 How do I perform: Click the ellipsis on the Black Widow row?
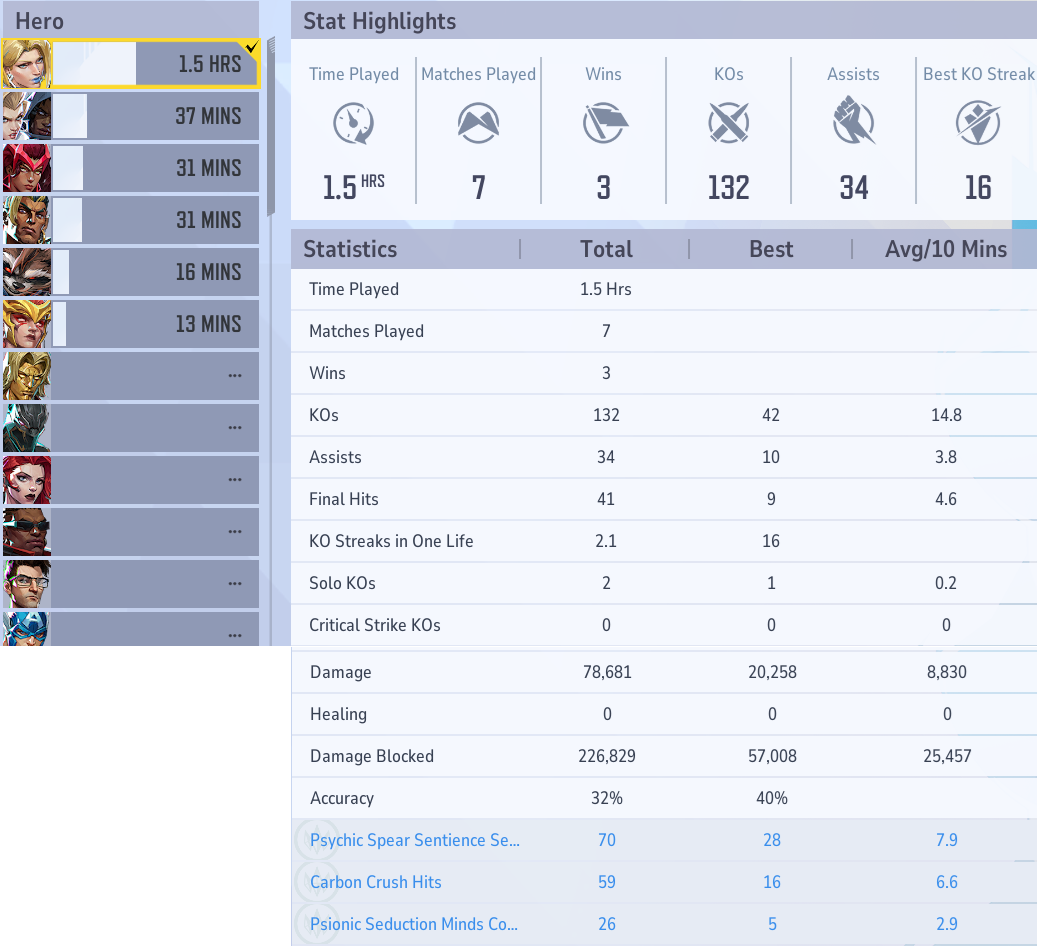(235, 480)
